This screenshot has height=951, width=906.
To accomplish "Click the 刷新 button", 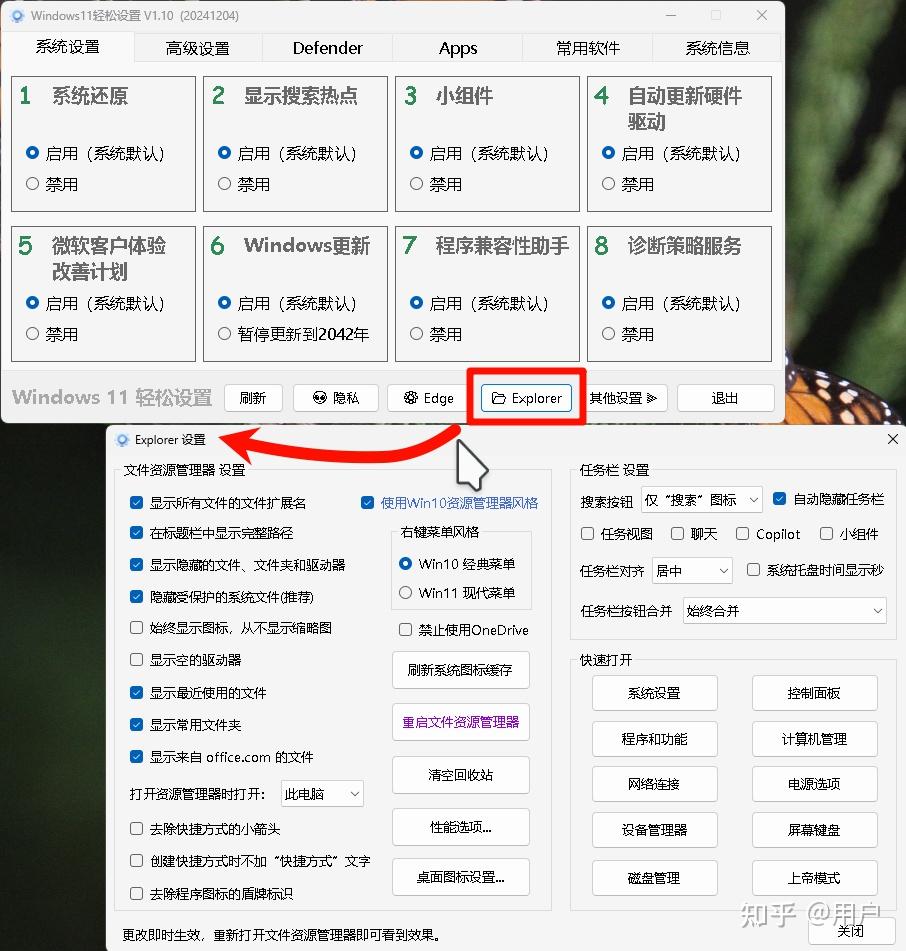I will point(253,398).
